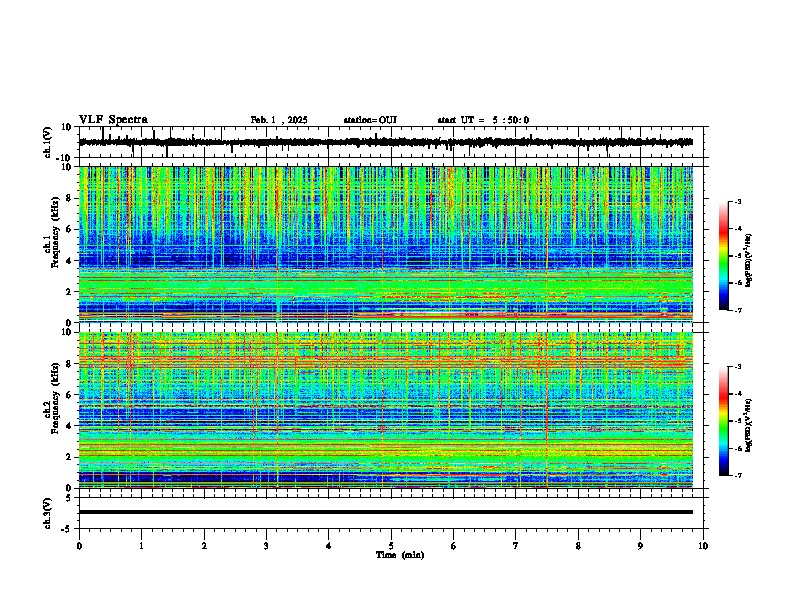Click the '-7' label on ch.1 color bar

(738, 310)
